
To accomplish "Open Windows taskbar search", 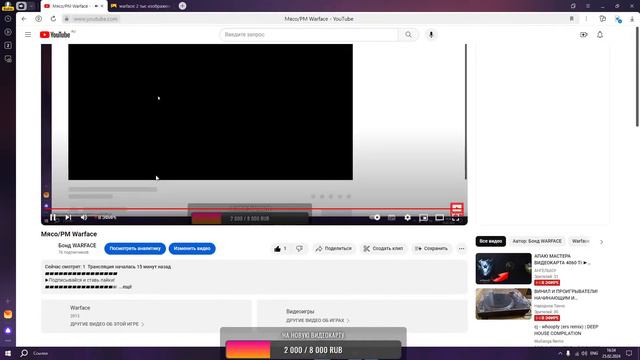I will tap(24, 353).
